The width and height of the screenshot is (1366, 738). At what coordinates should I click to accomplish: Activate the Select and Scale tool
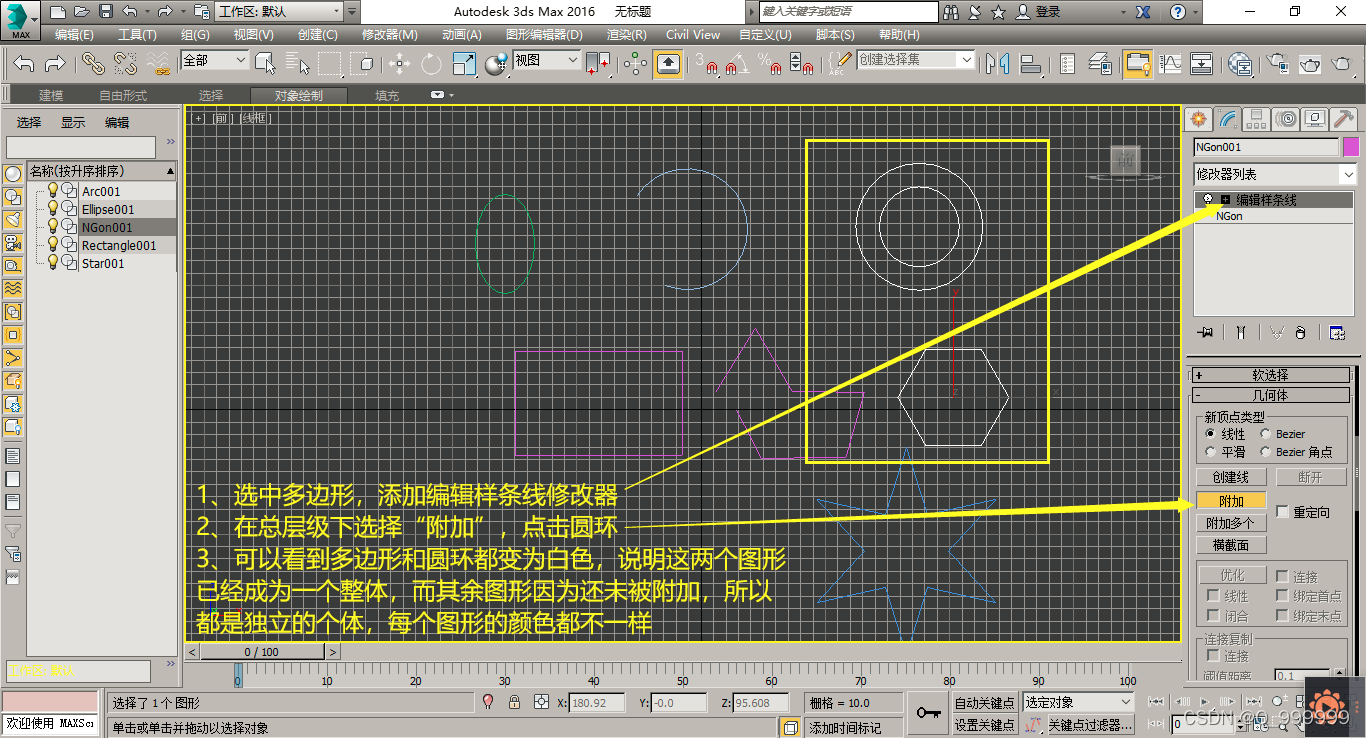point(464,64)
